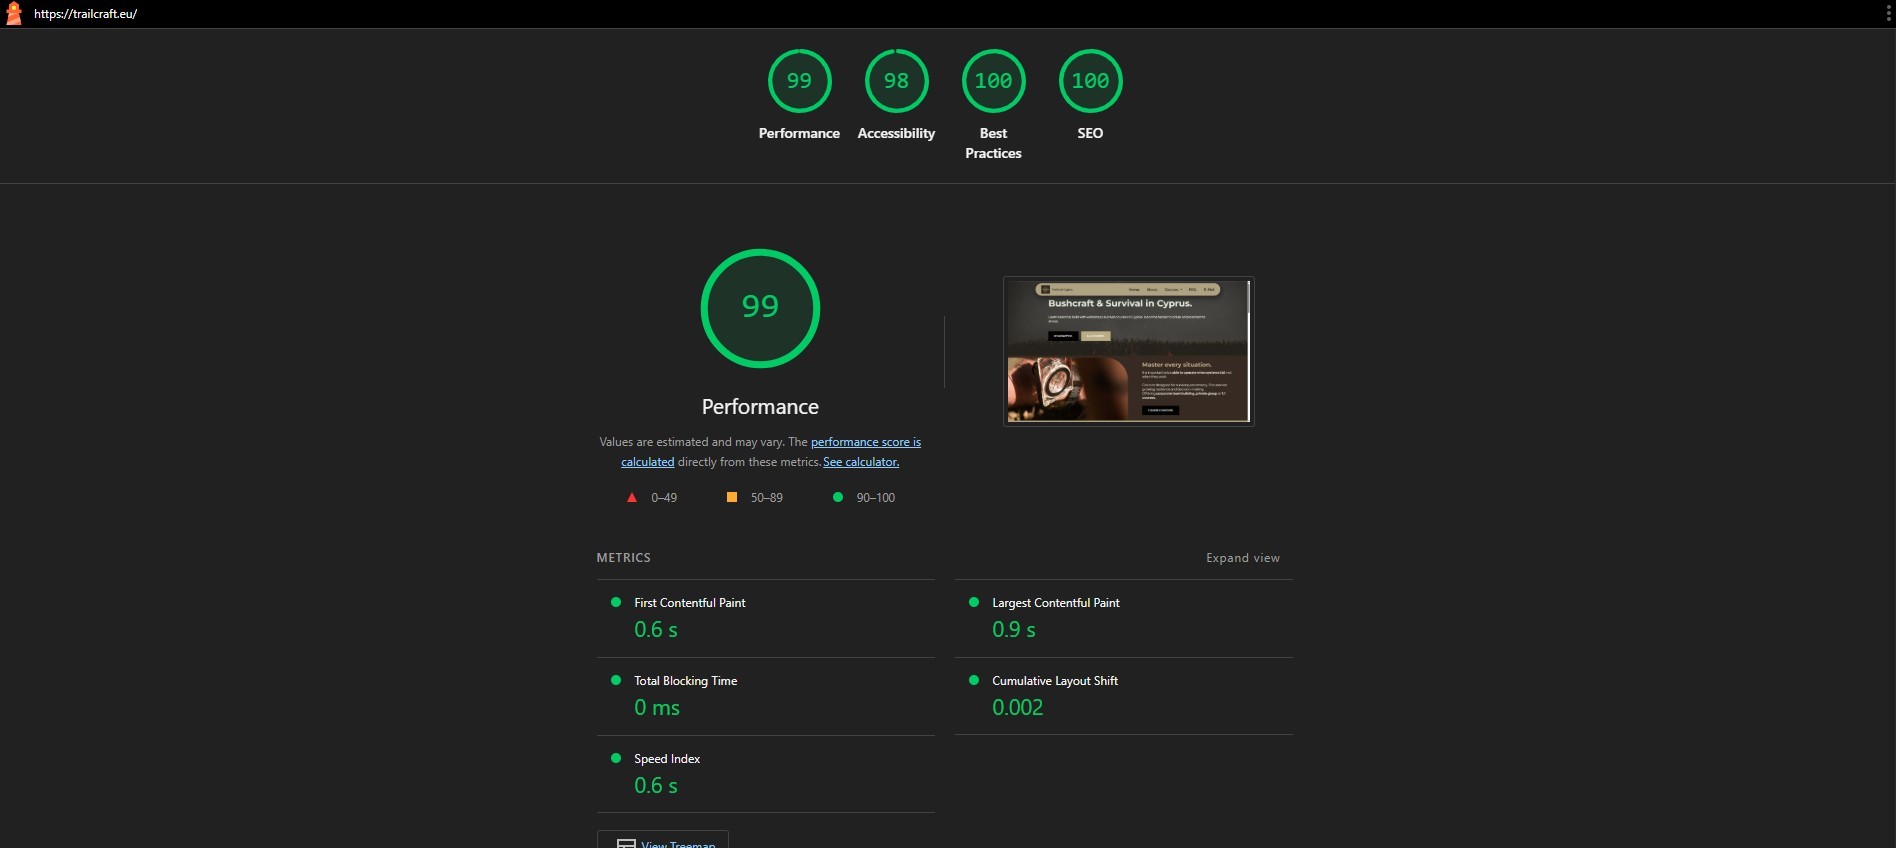
Task: Expand the Total Blocking Time metric
Action: coord(766,696)
